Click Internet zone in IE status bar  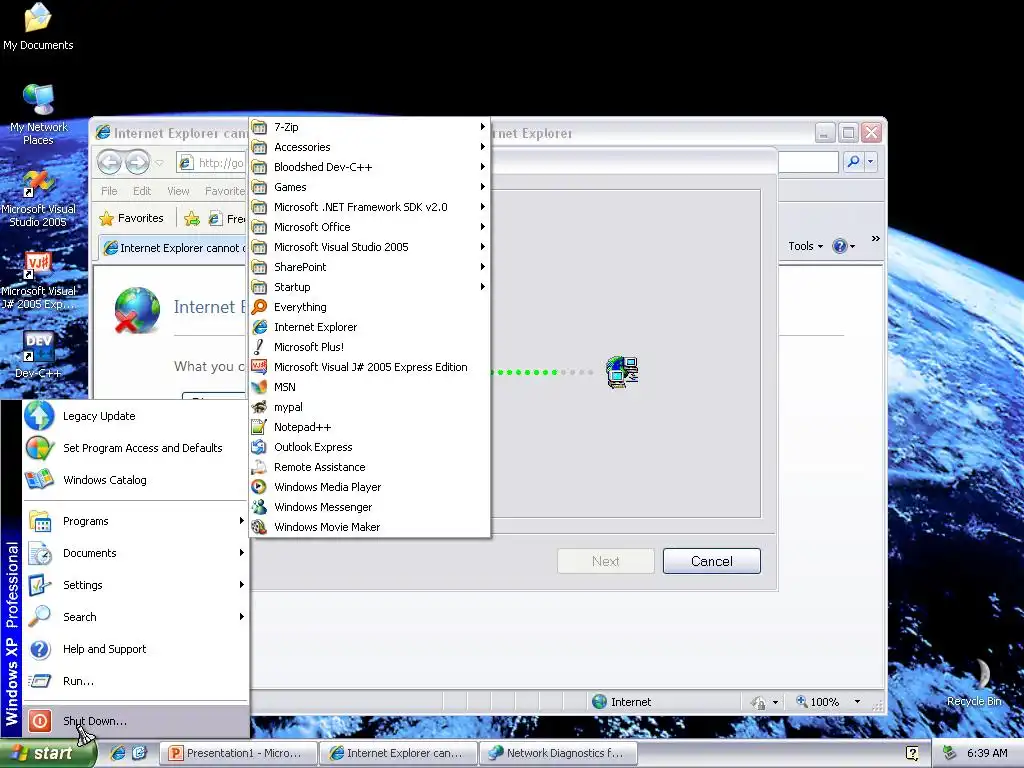point(622,702)
